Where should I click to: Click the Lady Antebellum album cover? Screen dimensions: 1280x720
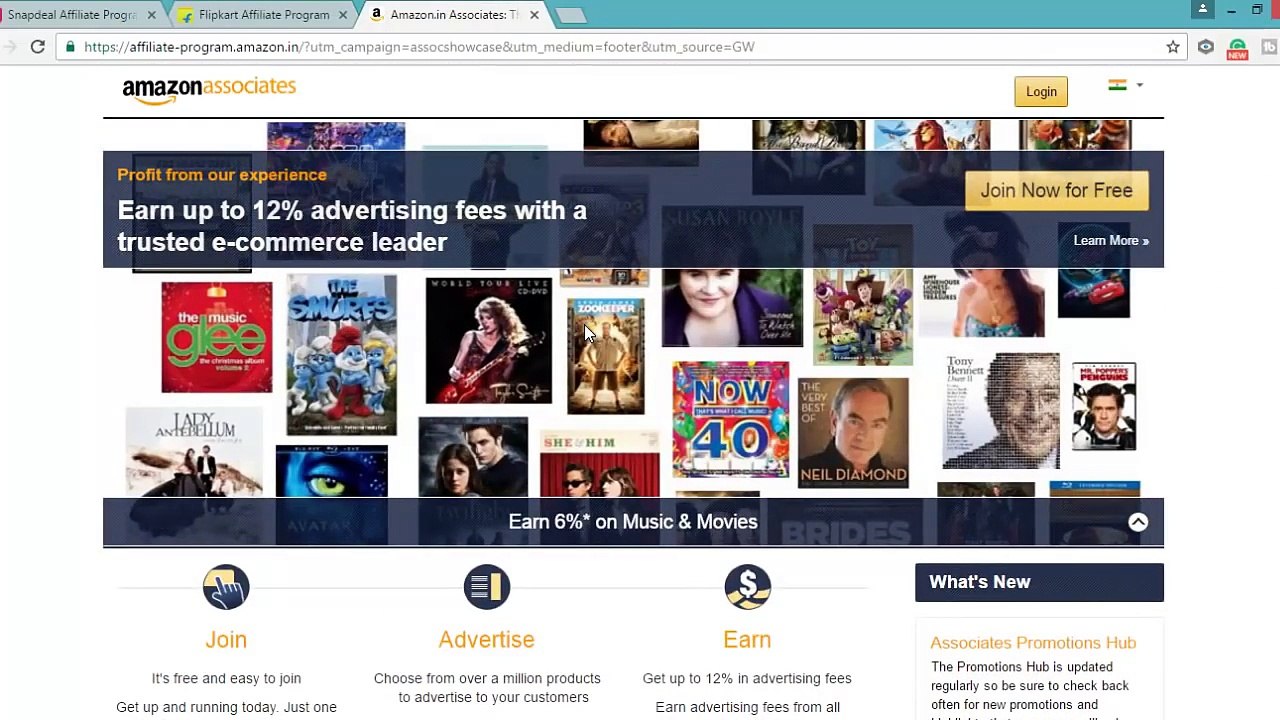pyautogui.click(x=194, y=452)
